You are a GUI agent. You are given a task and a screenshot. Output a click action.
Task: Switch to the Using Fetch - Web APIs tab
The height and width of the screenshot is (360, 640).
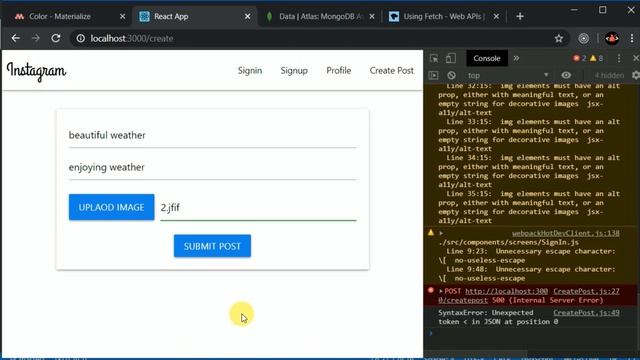(x=444, y=16)
